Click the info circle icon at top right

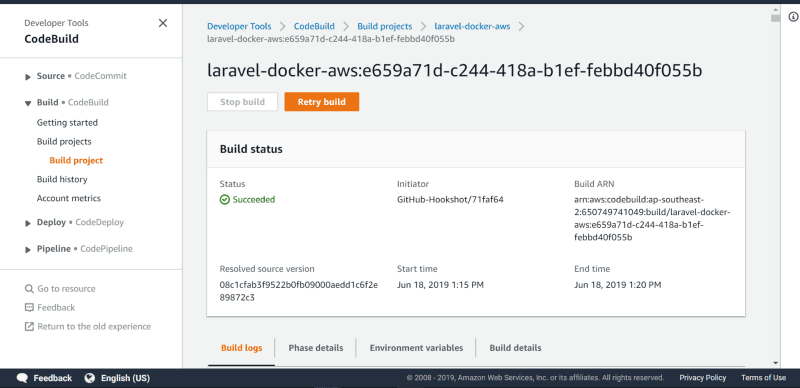(793, 17)
